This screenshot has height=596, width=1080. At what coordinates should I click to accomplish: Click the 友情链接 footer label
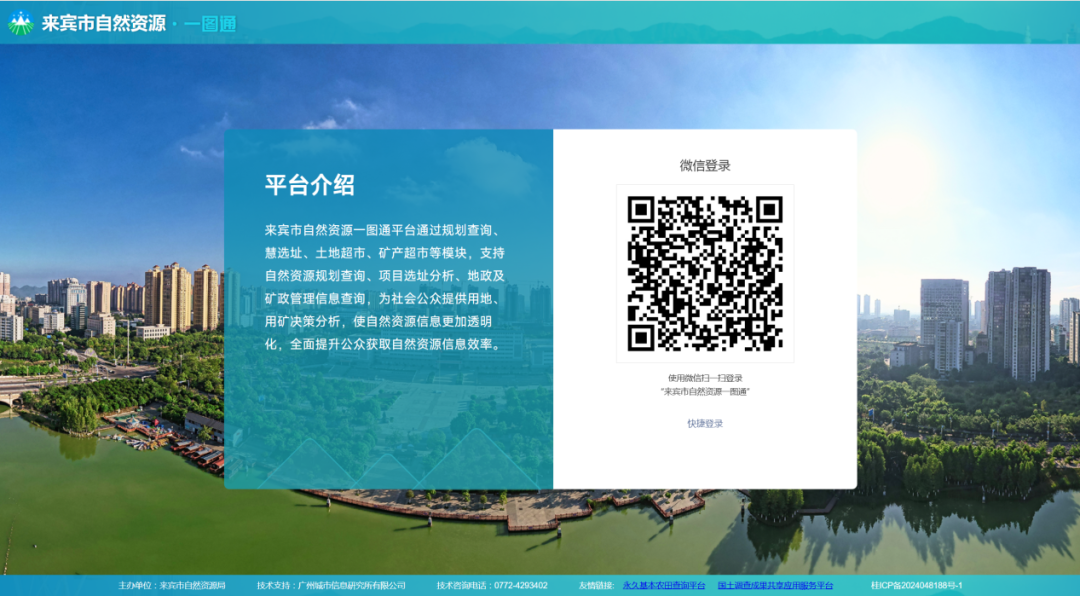point(596,586)
